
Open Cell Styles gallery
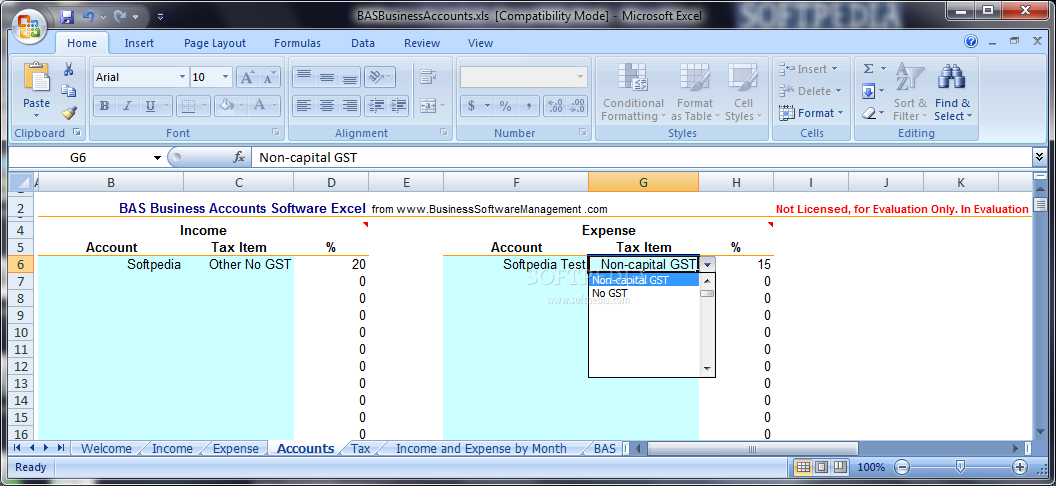pos(744,92)
